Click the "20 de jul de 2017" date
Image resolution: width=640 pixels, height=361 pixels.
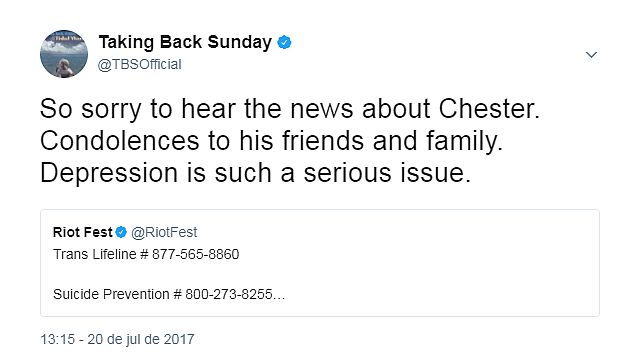pos(141,339)
